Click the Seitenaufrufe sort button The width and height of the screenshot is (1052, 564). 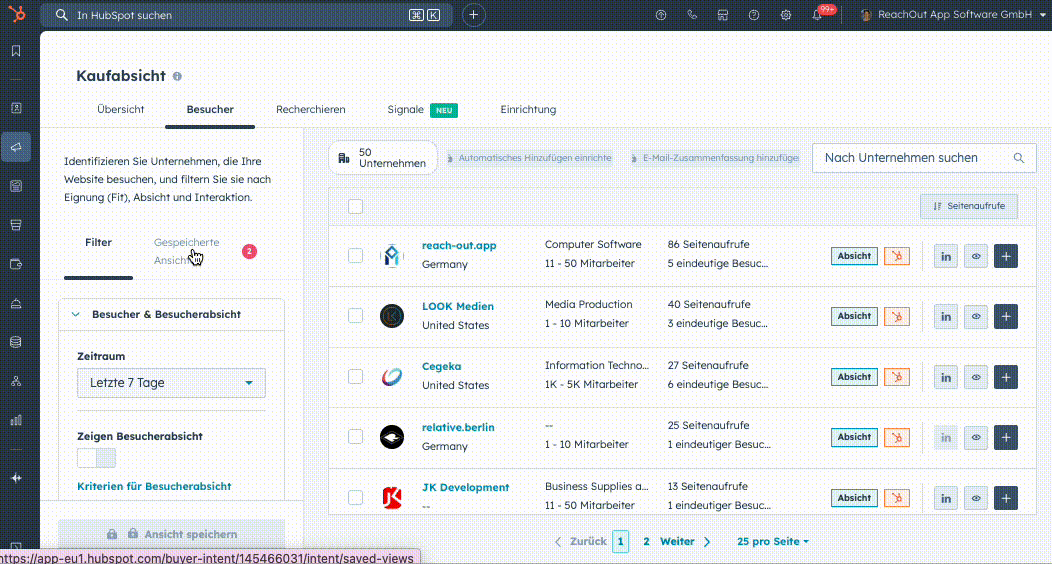pyautogui.click(x=968, y=207)
